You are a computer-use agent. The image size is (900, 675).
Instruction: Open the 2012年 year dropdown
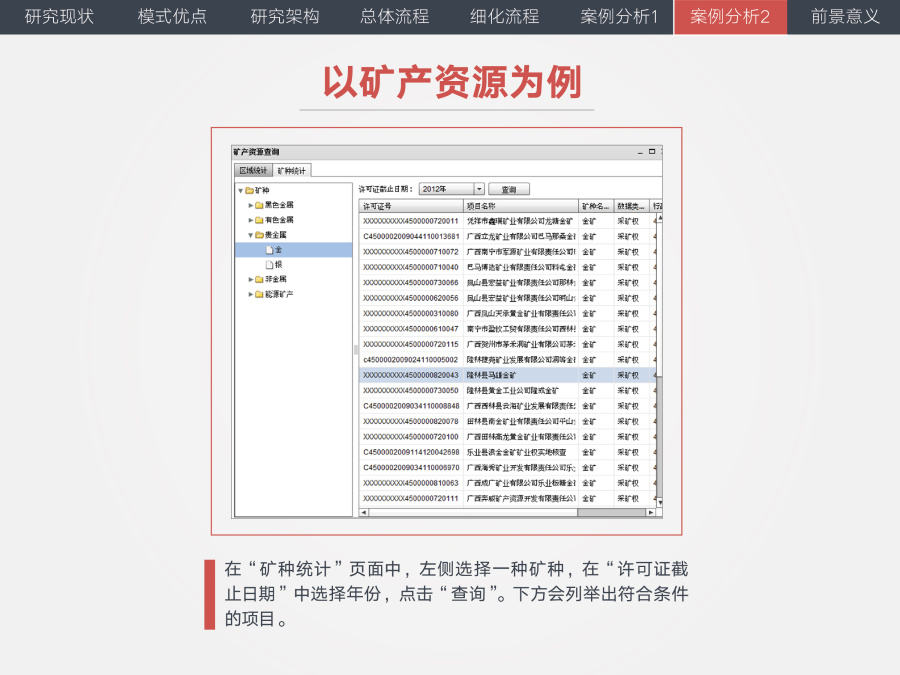(x=479, y=189)
